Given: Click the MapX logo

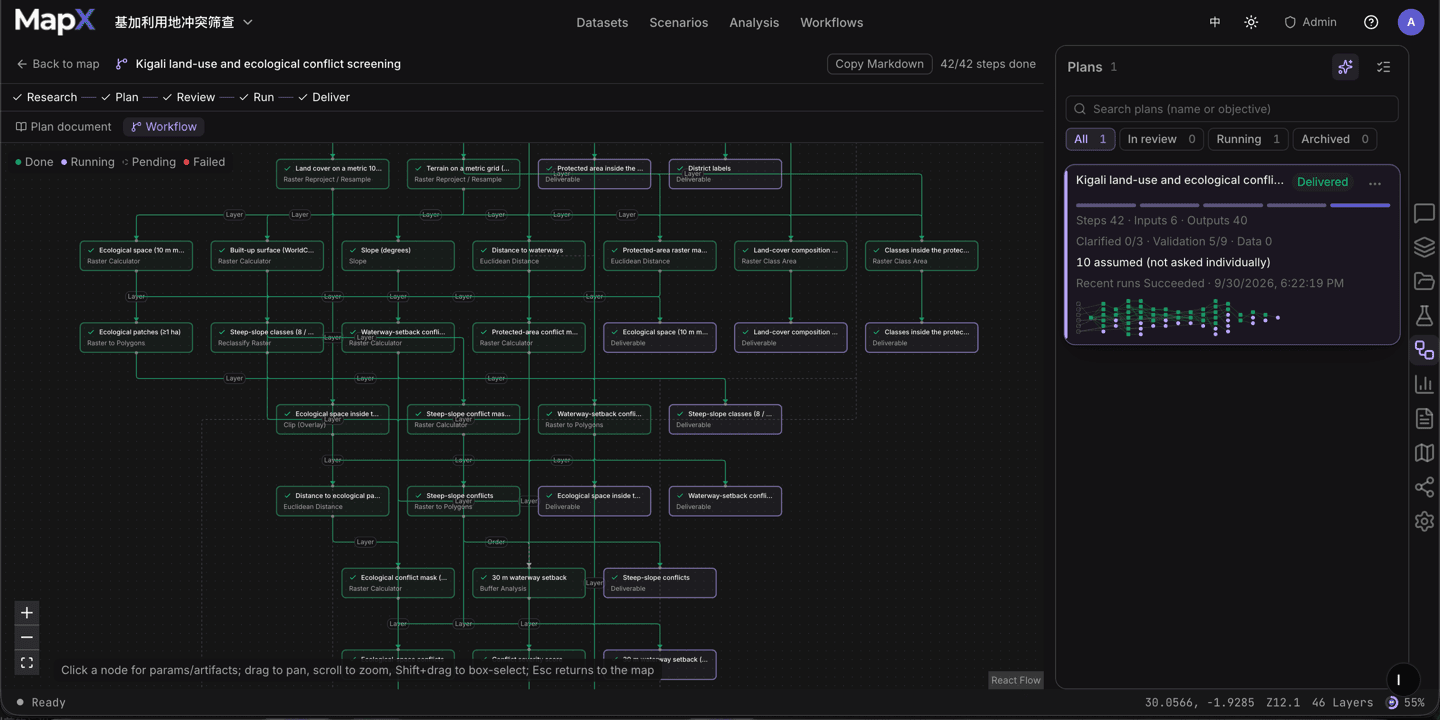Looking at the screenshot, I should tap(55, 21).
